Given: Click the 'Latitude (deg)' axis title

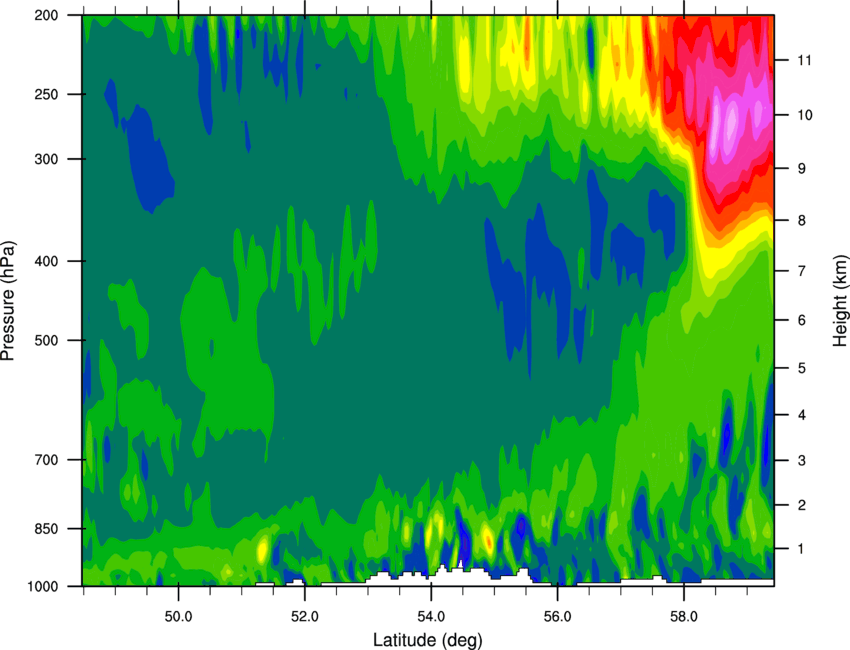Looking at the screenshot, I should (x=427, y=640).
